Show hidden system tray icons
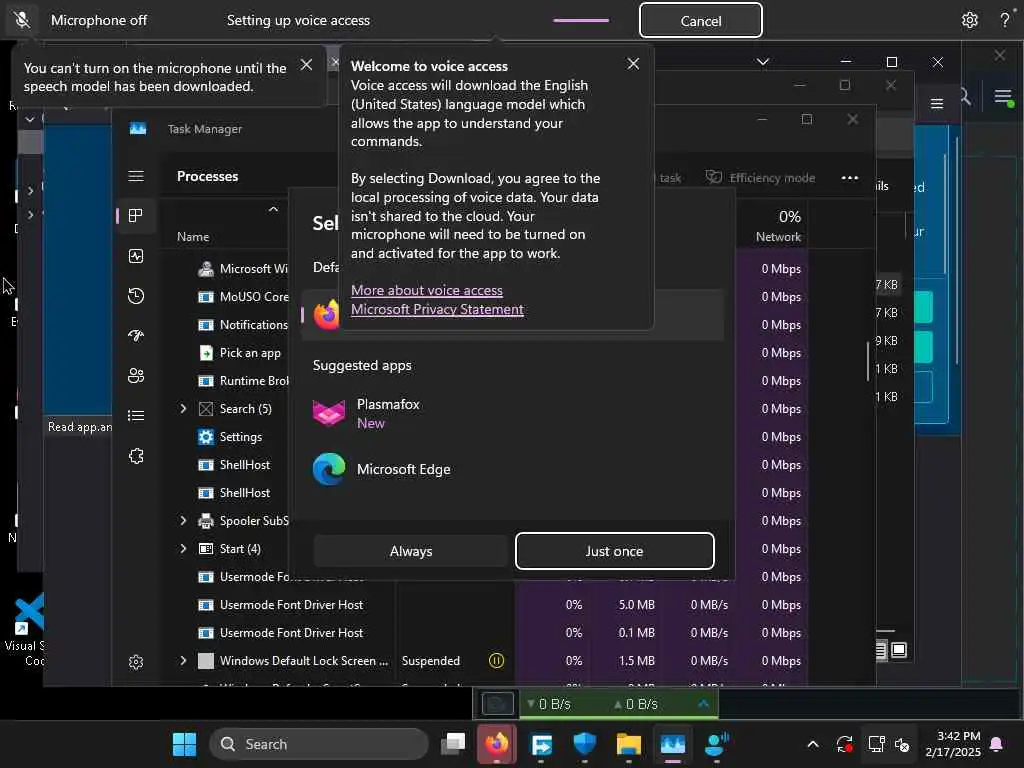 coord(812,744)
